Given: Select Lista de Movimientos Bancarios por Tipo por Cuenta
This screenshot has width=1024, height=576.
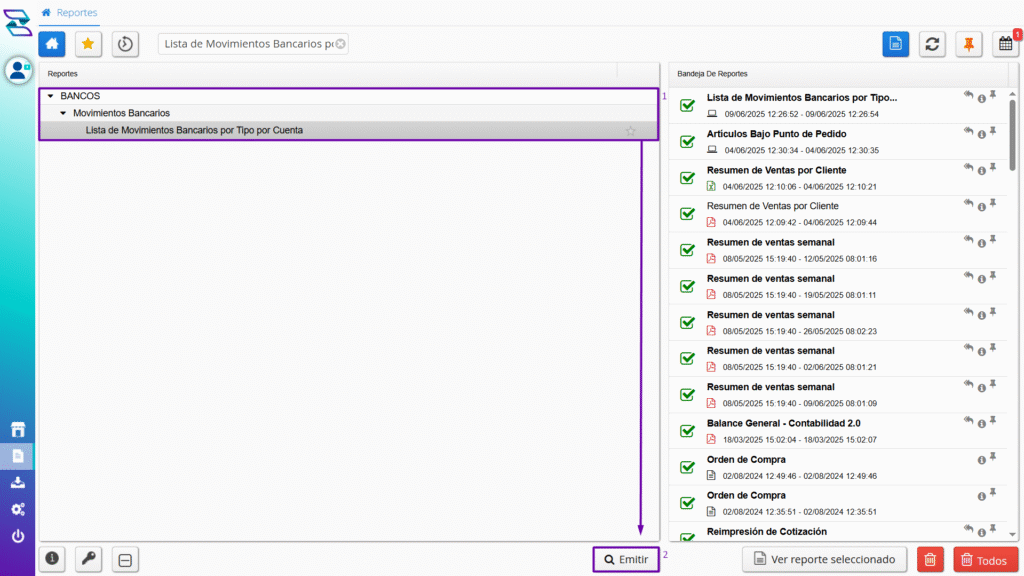Looking at the screenshot, I should pyautogui.click(x=194, y=130).
